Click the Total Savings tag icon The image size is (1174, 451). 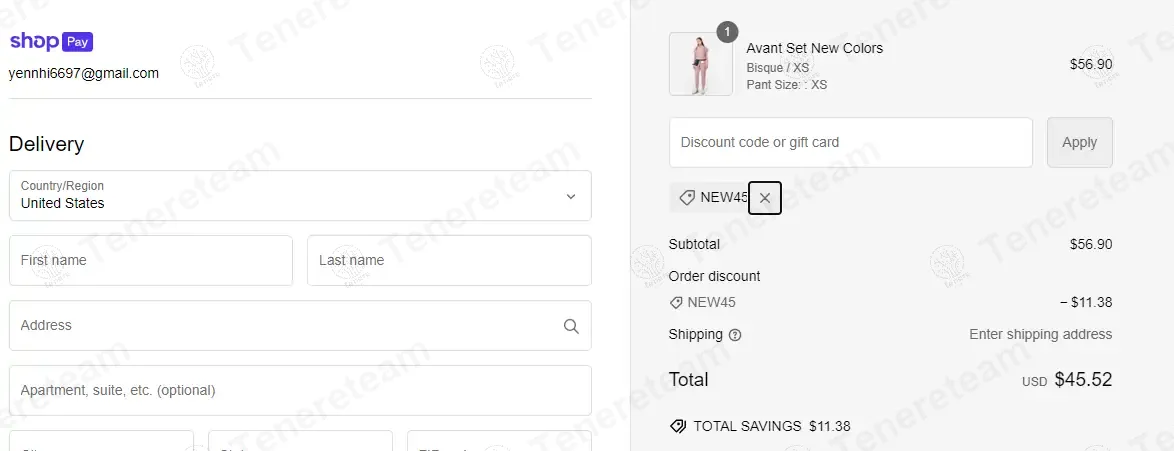[x=678, y=426]
